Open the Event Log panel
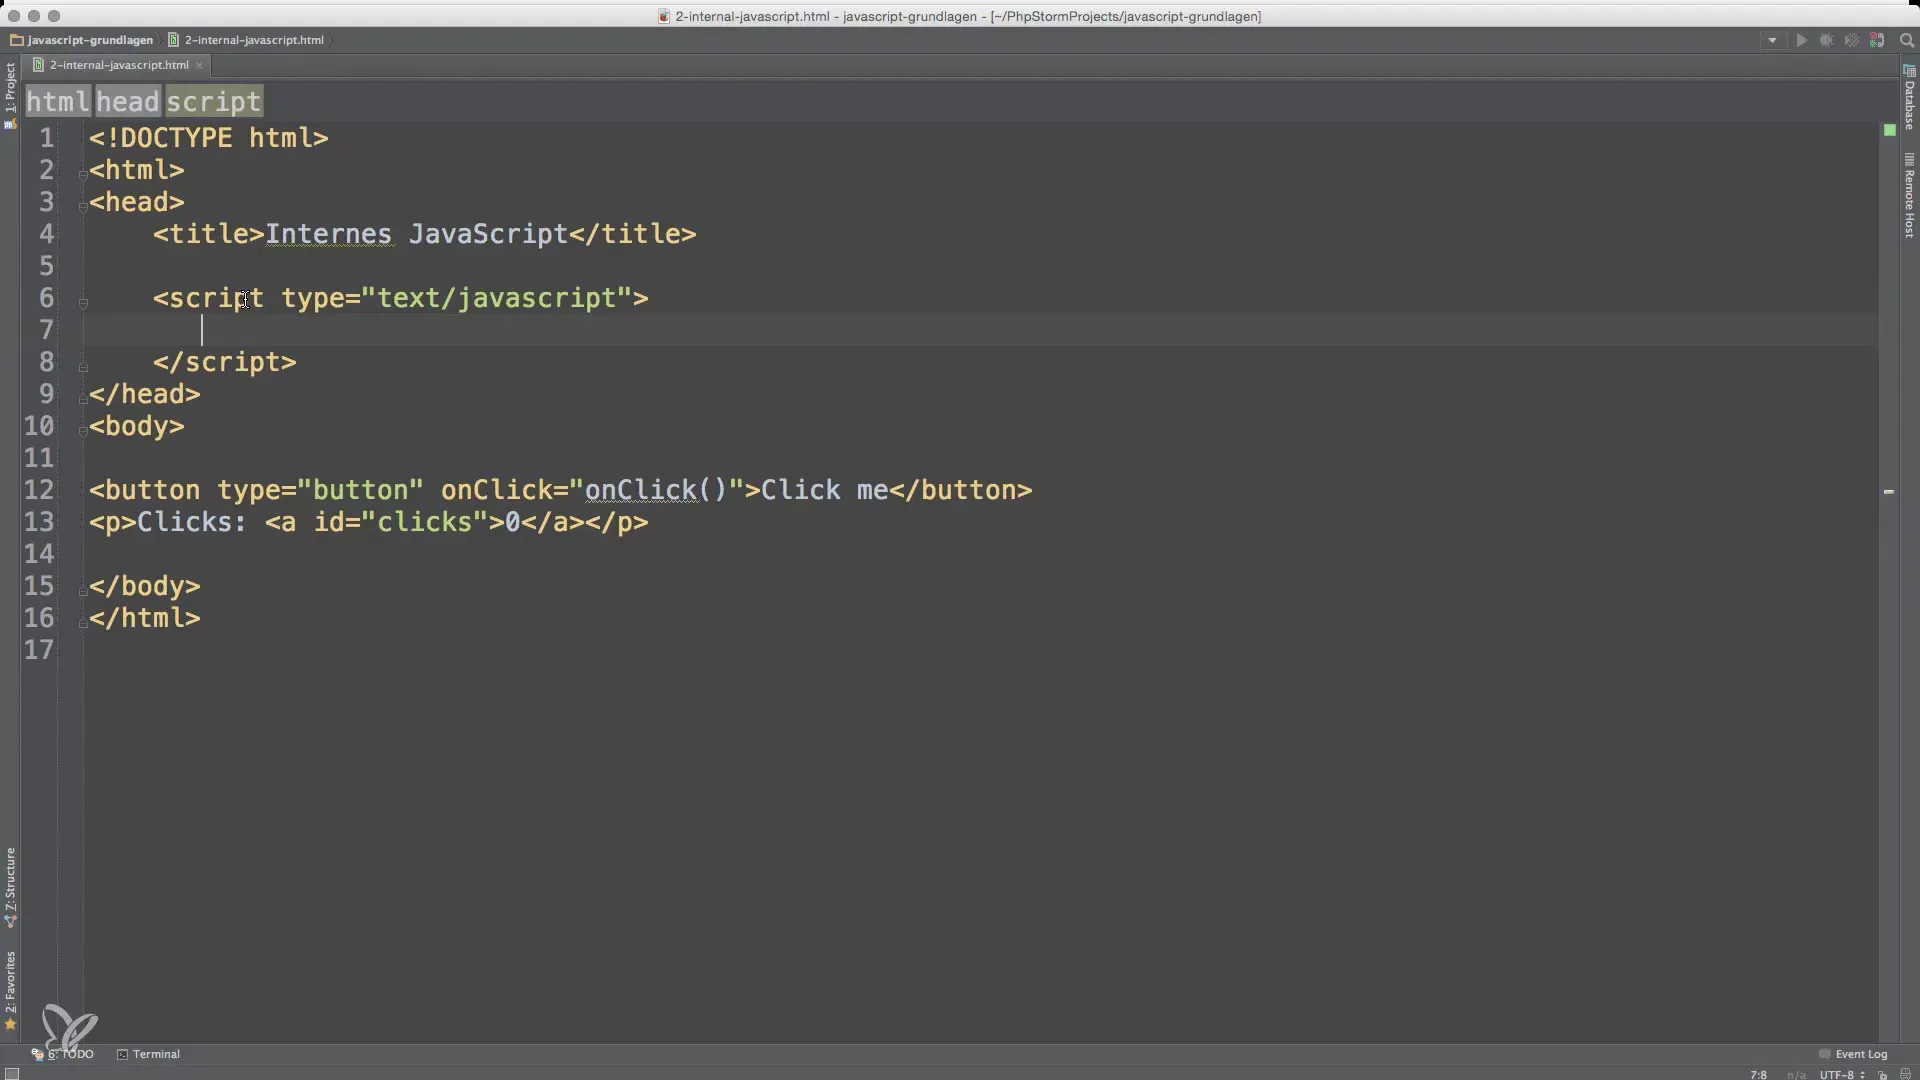The height and width of the screenshot is (1080, 1920). [1853, 1054]
